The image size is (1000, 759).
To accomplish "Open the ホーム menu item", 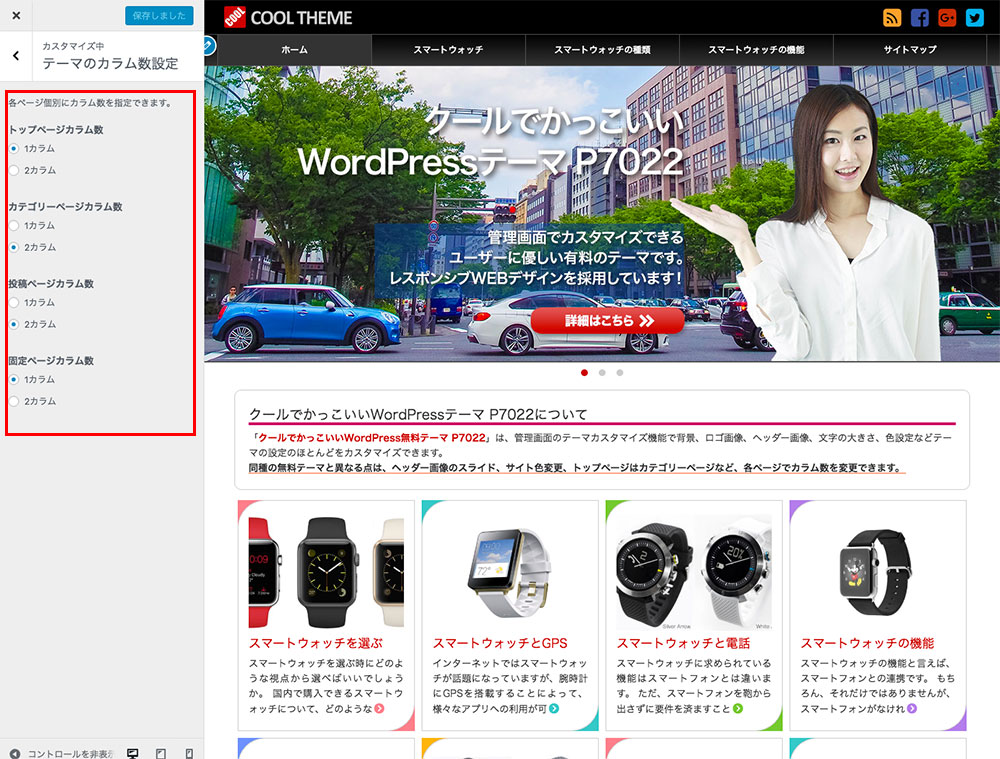I will (295, 50).
